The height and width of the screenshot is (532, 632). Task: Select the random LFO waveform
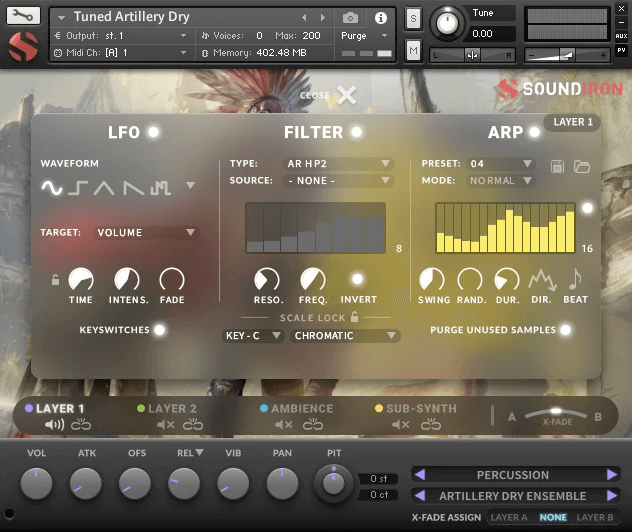[160, 188]
